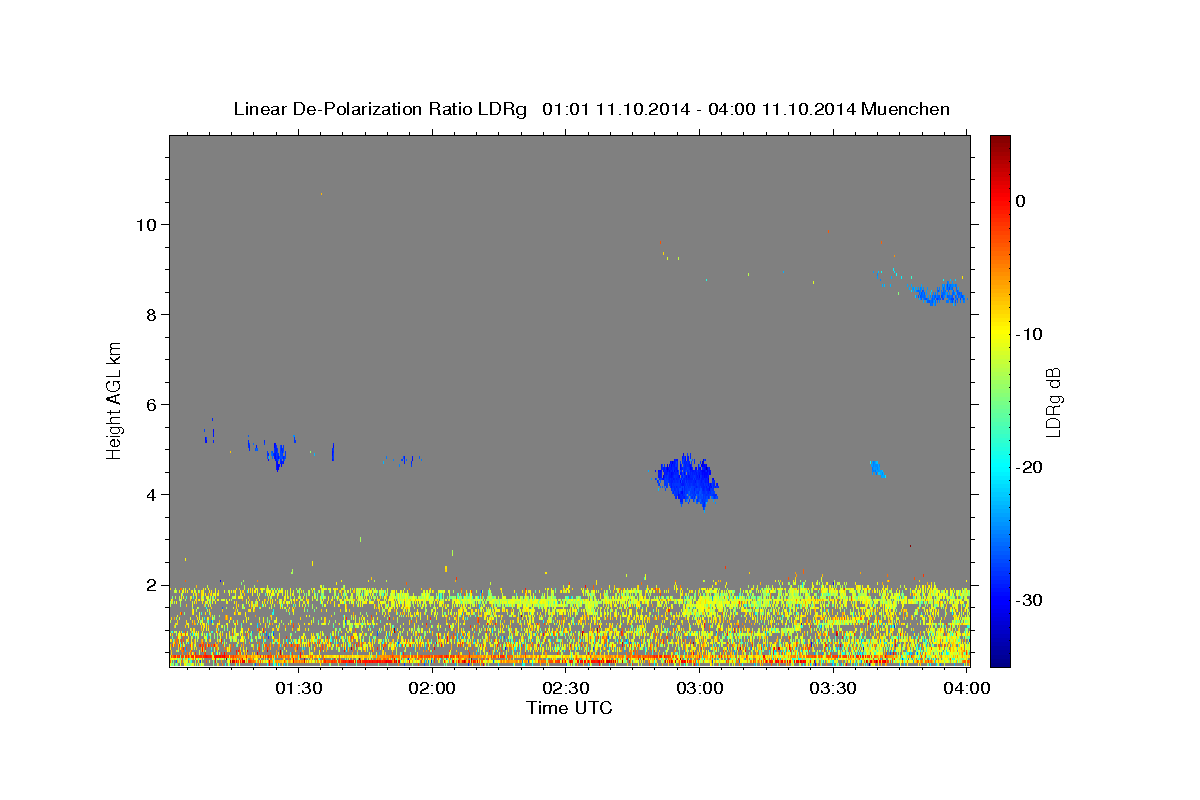Click the 'LDRg dB' colorbar label

[x=1052, y=401]
